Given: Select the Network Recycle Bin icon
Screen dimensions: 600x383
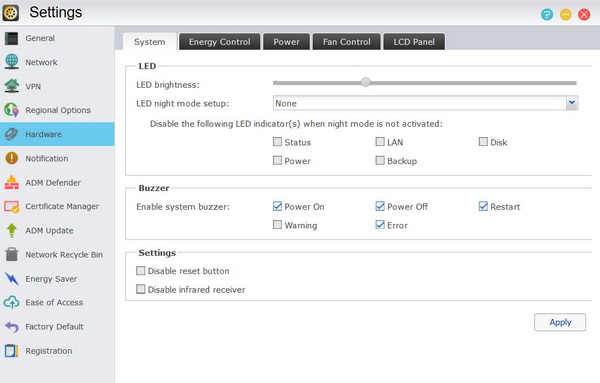Looking at the screenshot, I should coord(11,254).
